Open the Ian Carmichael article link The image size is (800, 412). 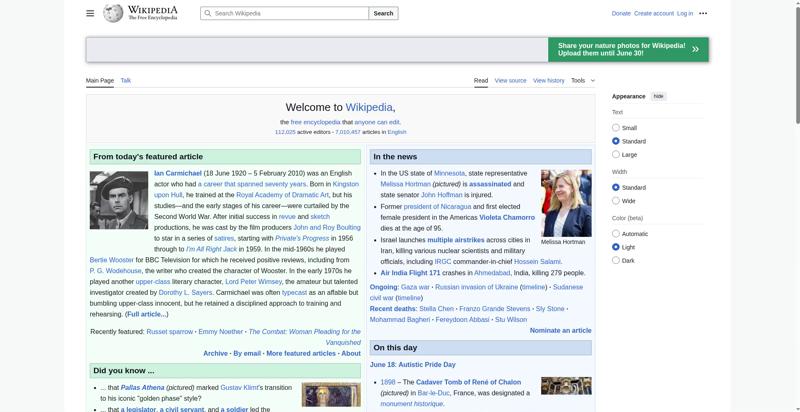pos(178,173)
